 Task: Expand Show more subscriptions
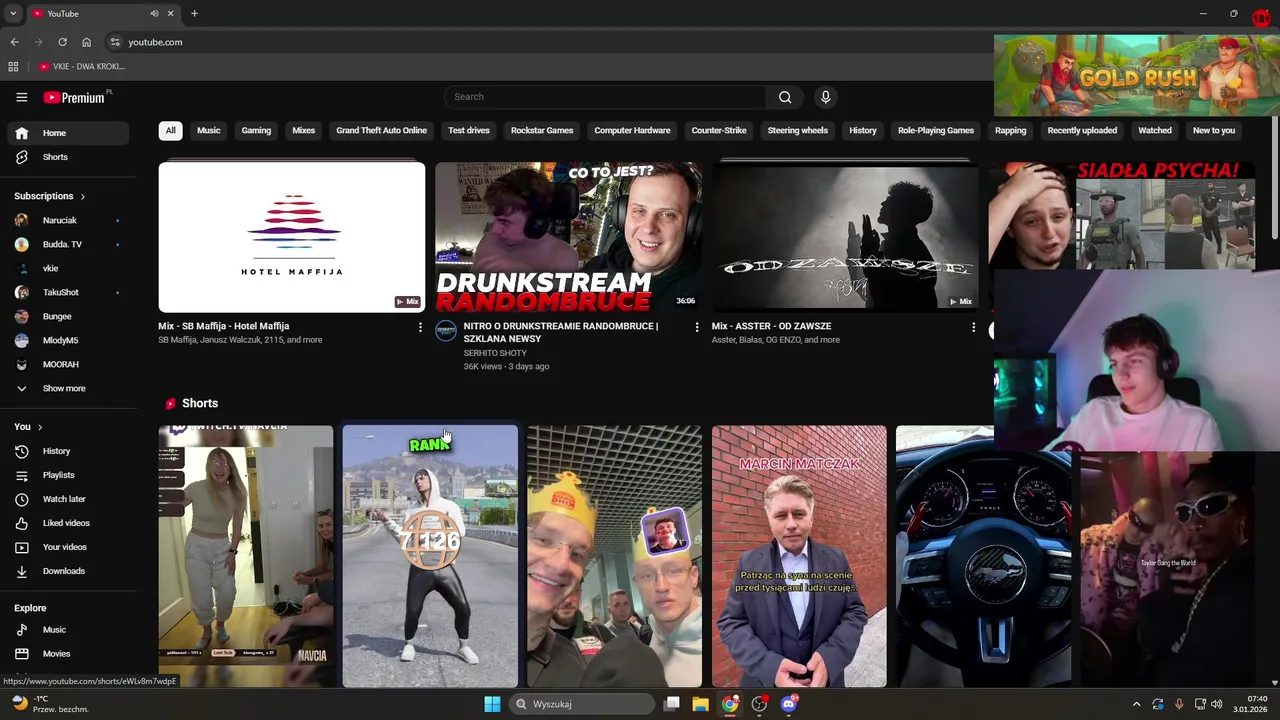tap(68, 388)
